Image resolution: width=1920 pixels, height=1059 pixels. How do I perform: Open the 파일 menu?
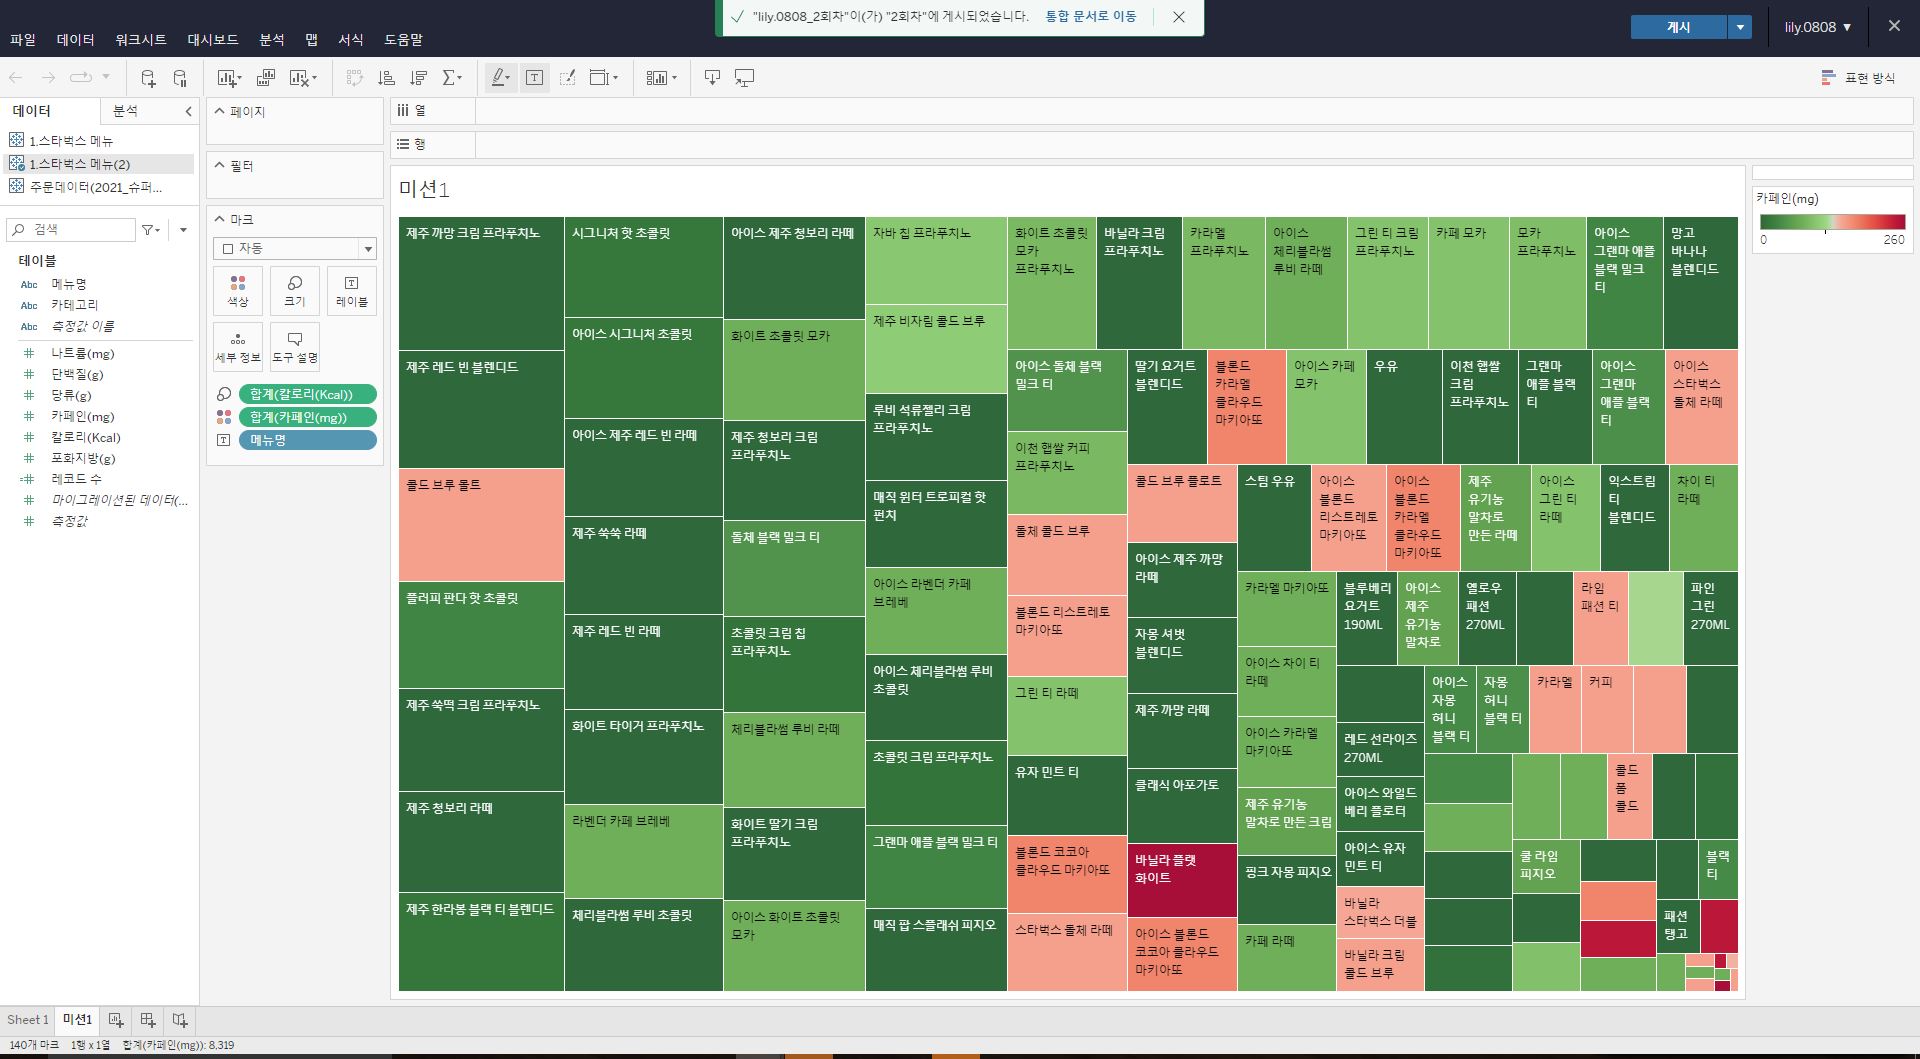pos(23,39)
